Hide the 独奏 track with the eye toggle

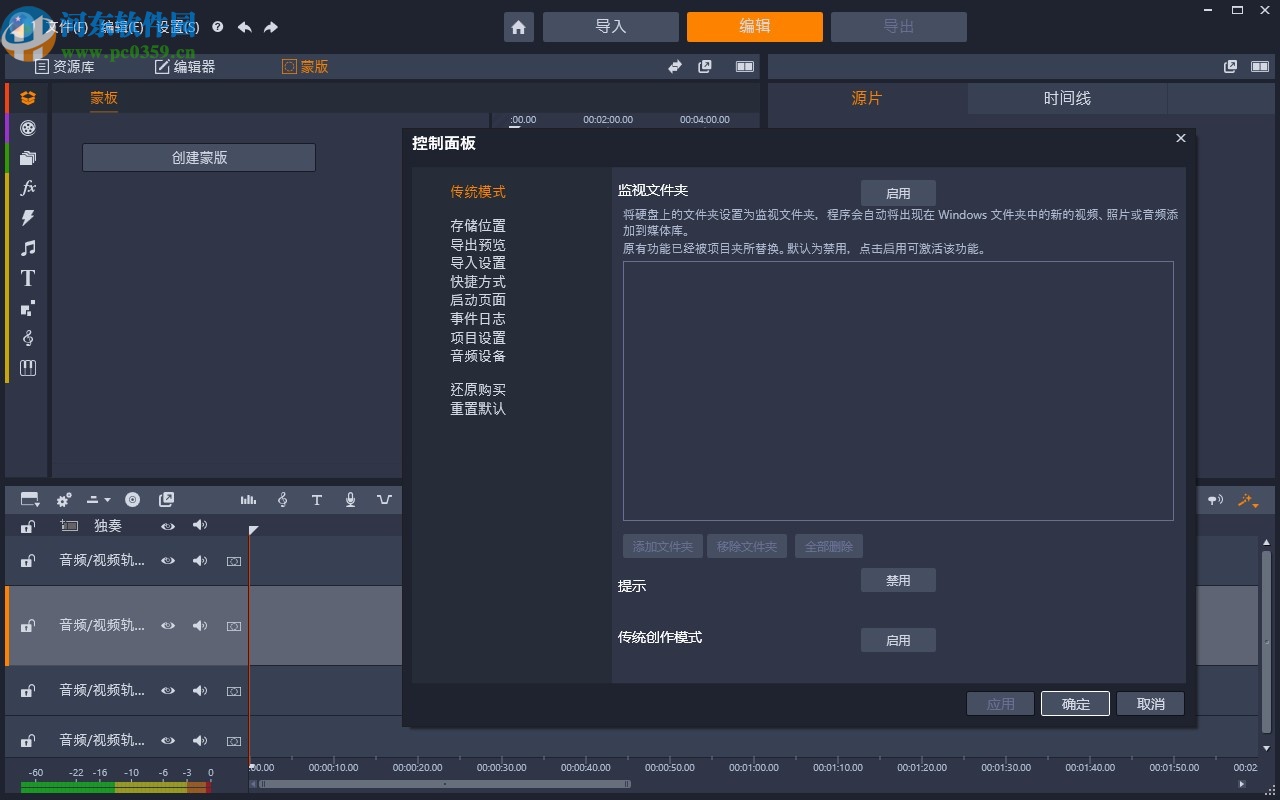(168, 526)
